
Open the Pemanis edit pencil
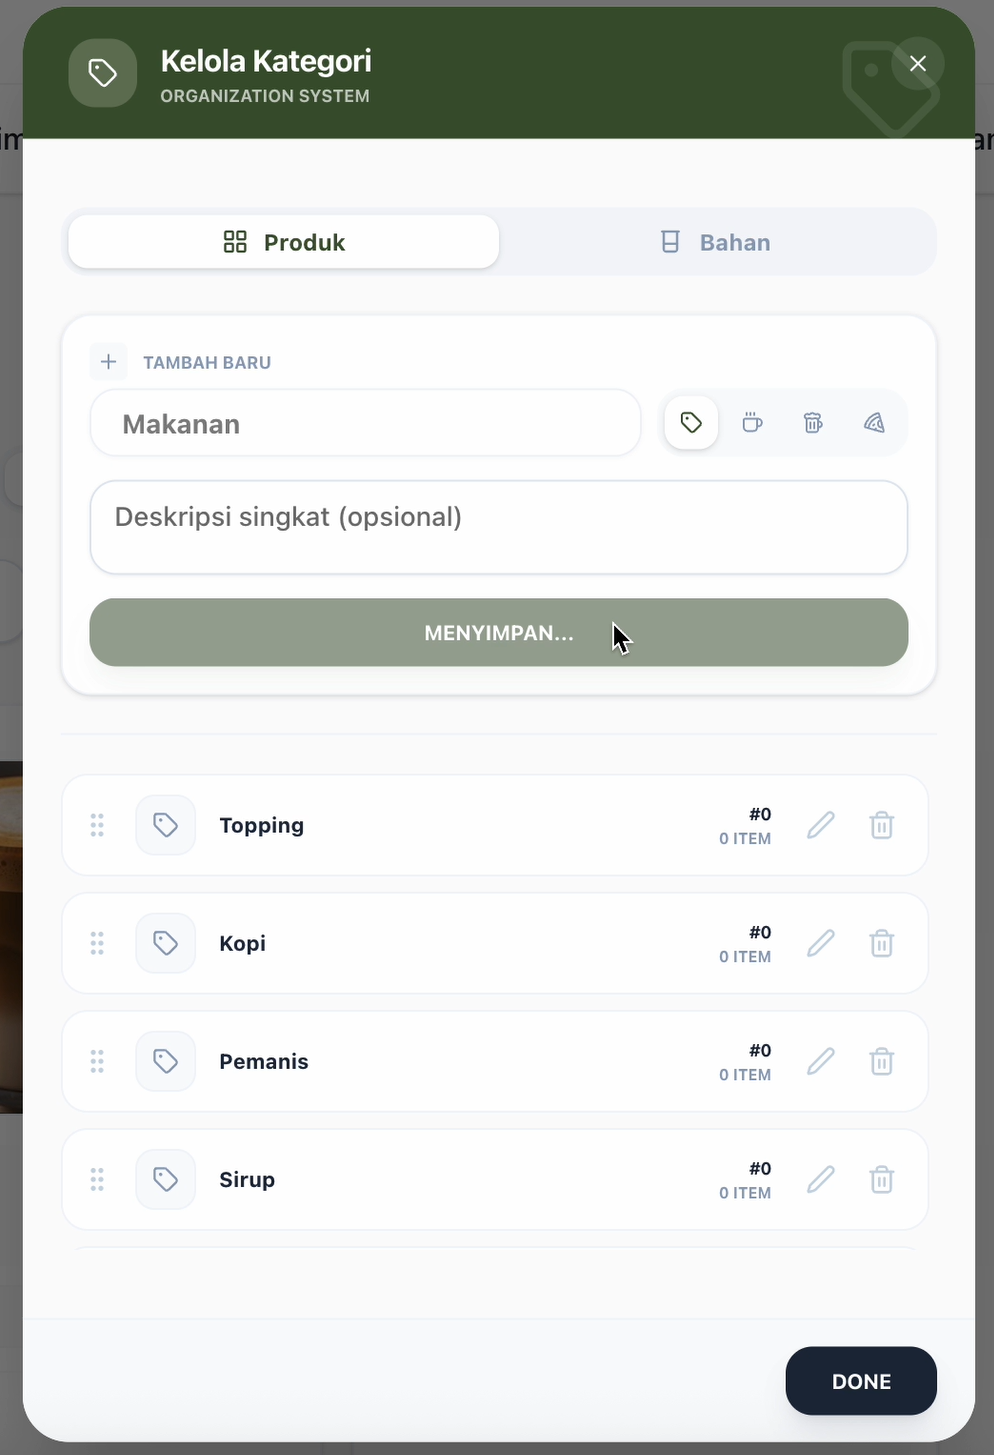(x=820, y=1060)
